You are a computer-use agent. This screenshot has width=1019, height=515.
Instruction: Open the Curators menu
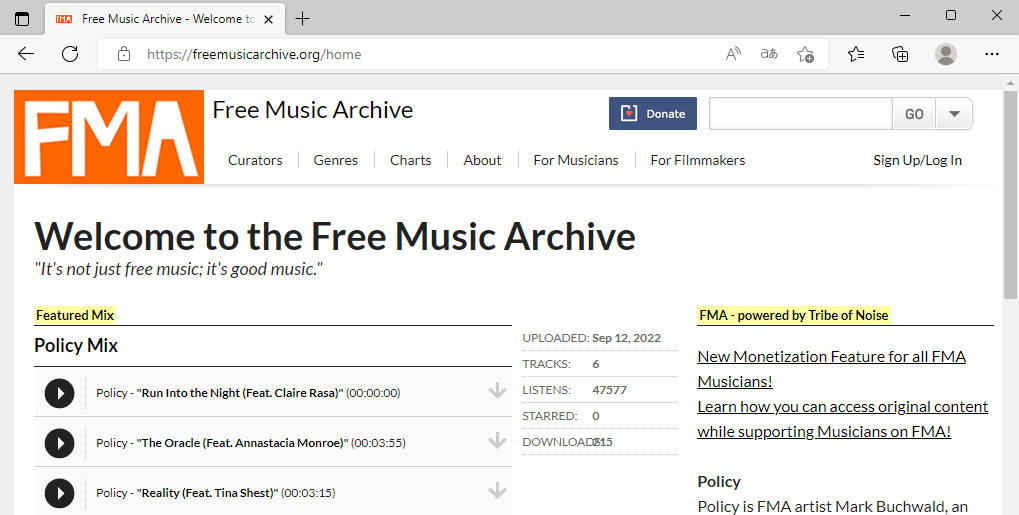click(255, 160)
